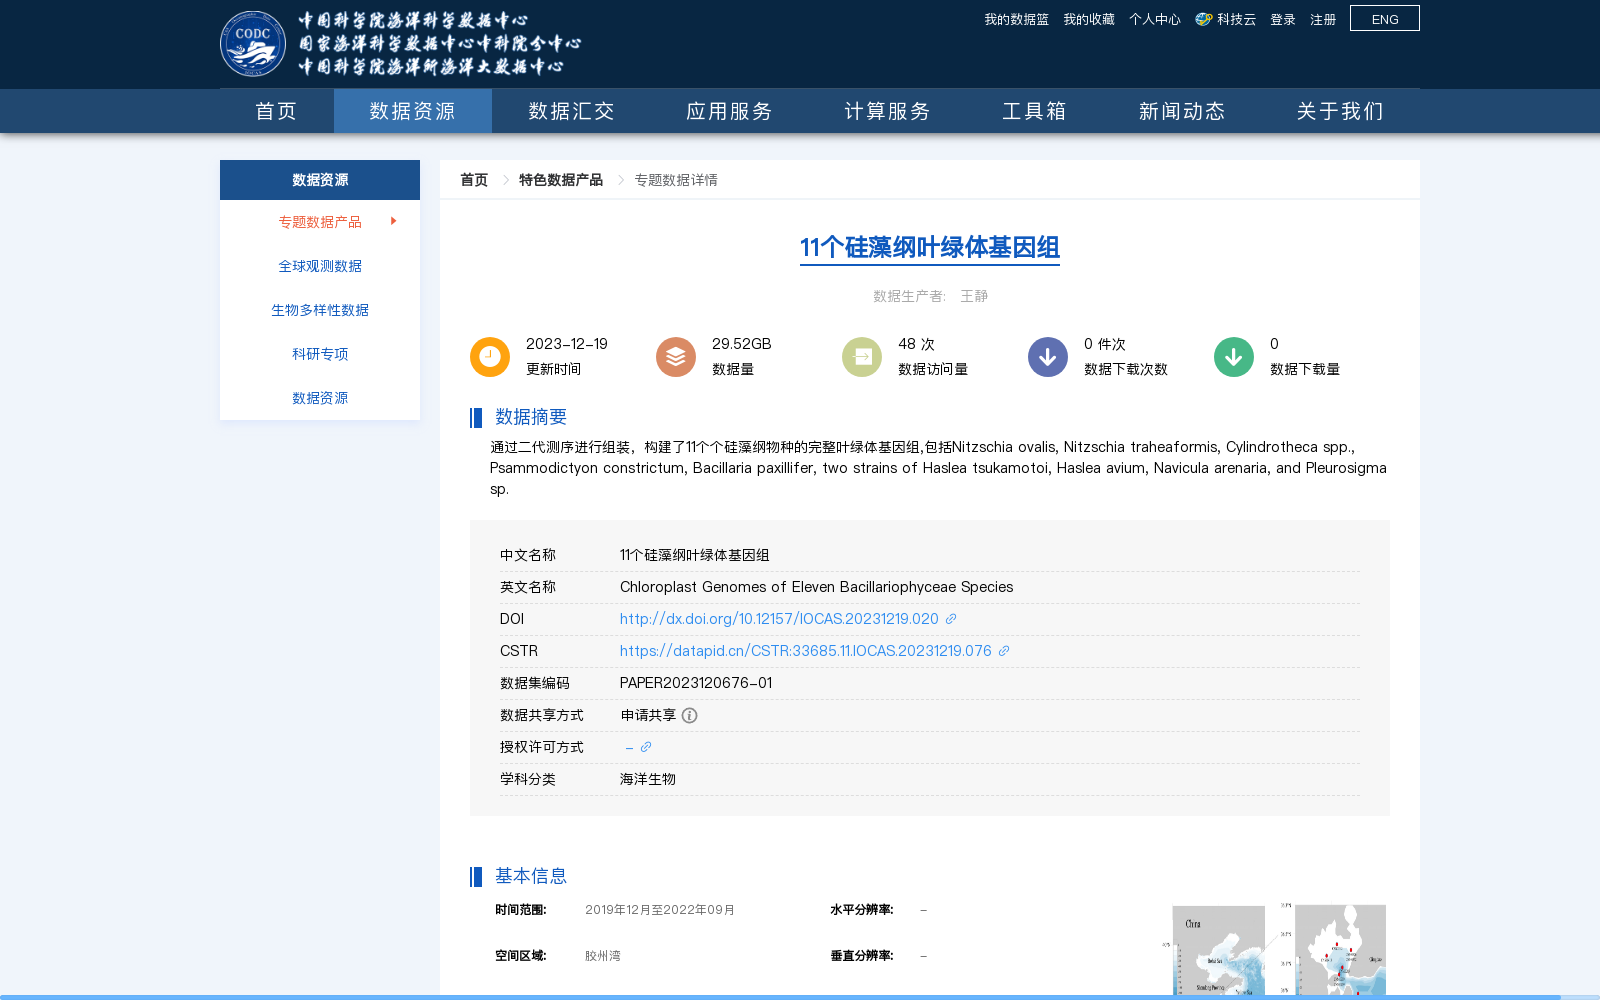Click the 29.52GB data volume value
Image resolution: width=1600 pixels, height=1000 pixels.
[x=742, y=344]
